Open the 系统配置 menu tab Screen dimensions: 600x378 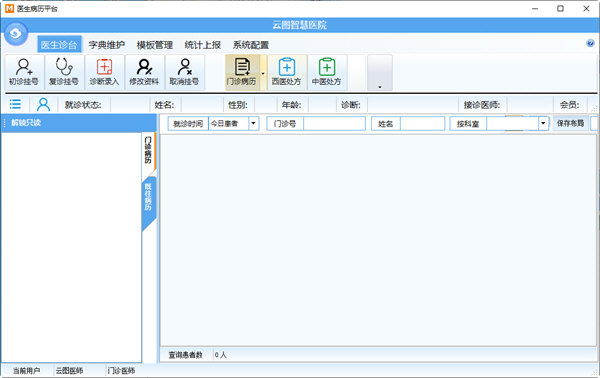pyautogui.click(x=251, y=45)
